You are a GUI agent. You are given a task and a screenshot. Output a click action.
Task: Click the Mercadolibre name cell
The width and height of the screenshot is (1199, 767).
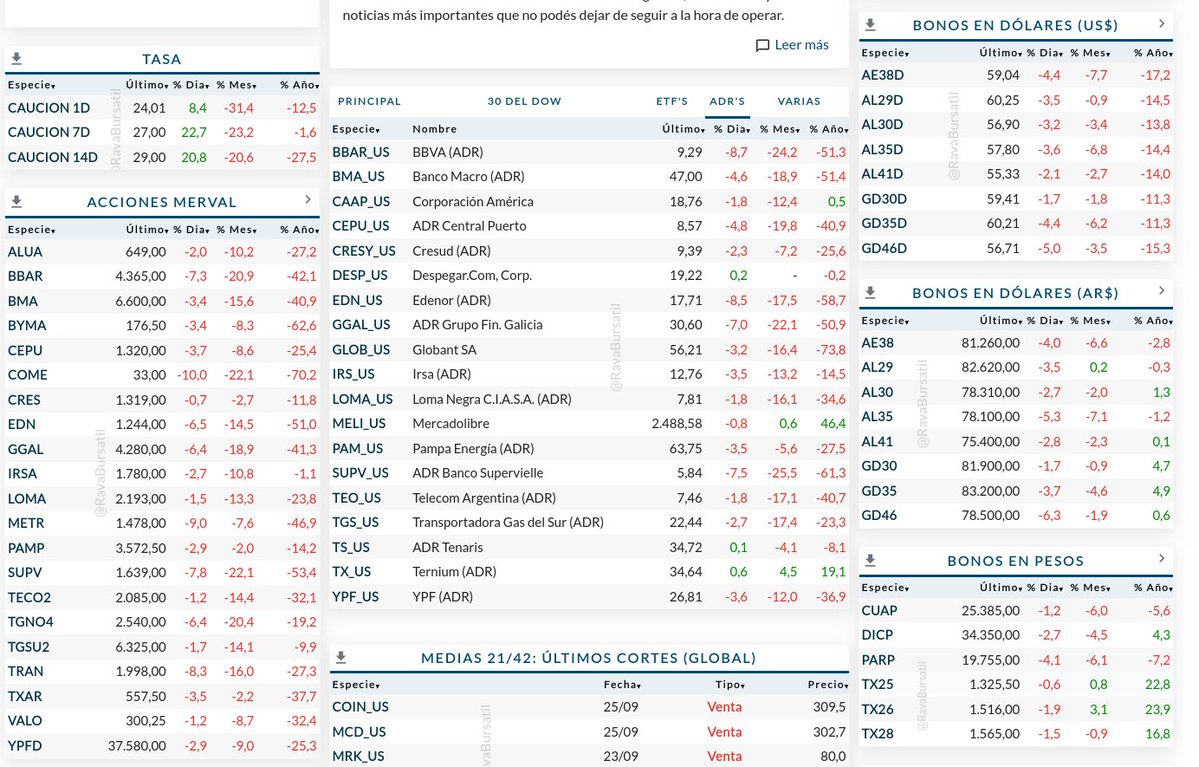click(450, 424)
